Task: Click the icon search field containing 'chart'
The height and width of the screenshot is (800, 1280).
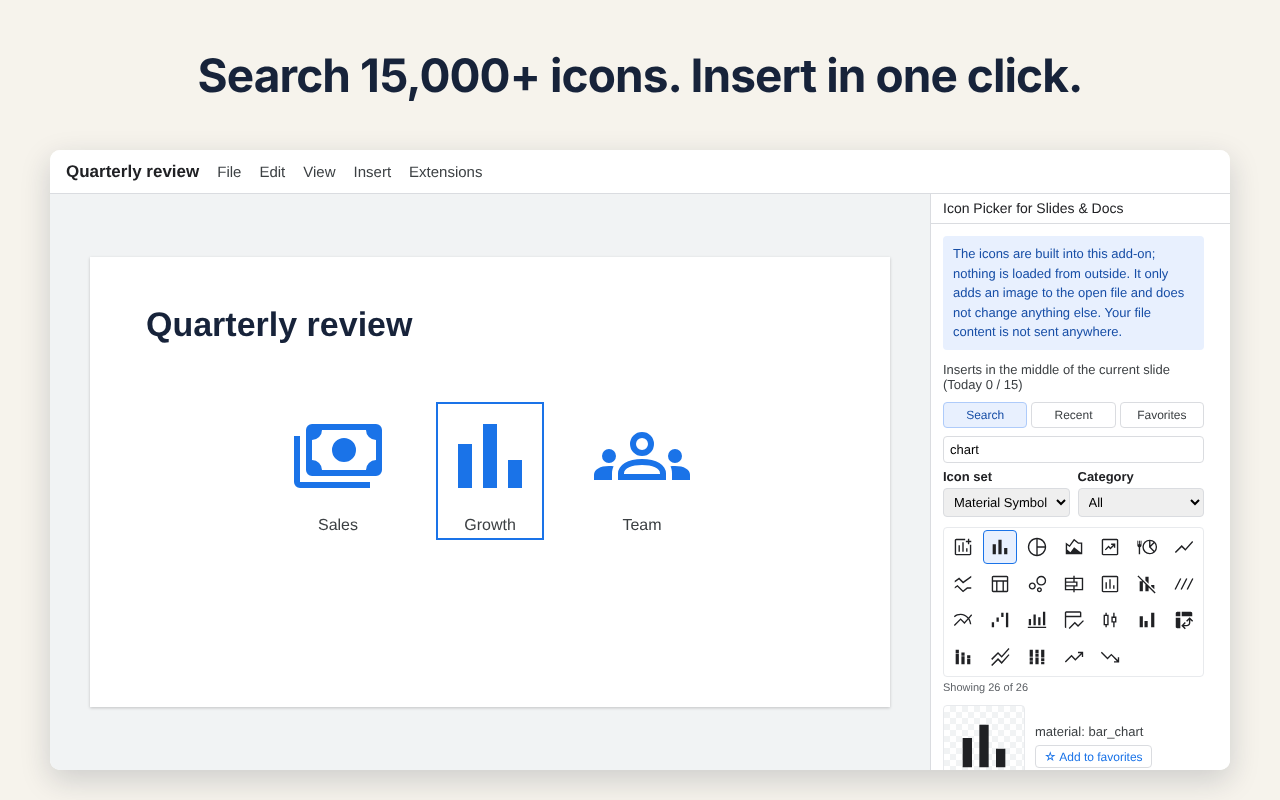Action: point(1073,450)
